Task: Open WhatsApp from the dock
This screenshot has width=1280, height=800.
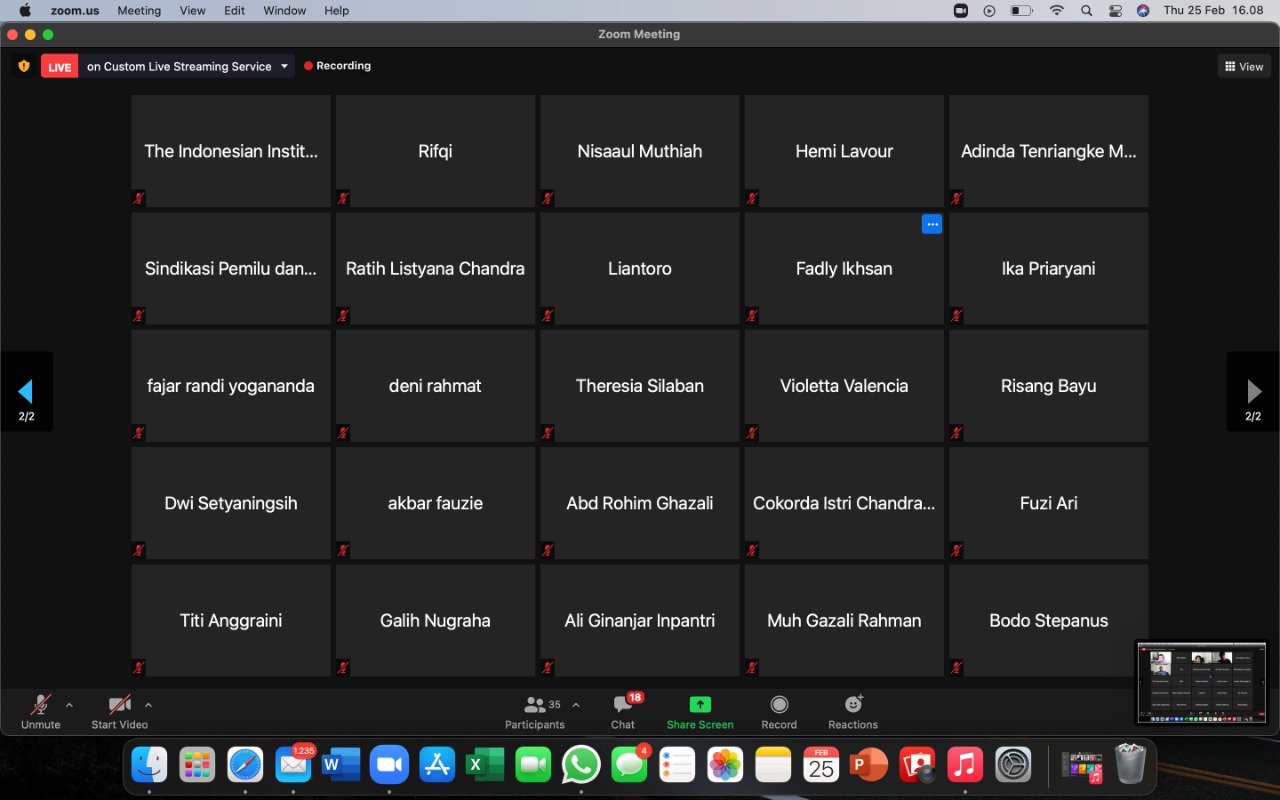Action: (x=581, y=766)
